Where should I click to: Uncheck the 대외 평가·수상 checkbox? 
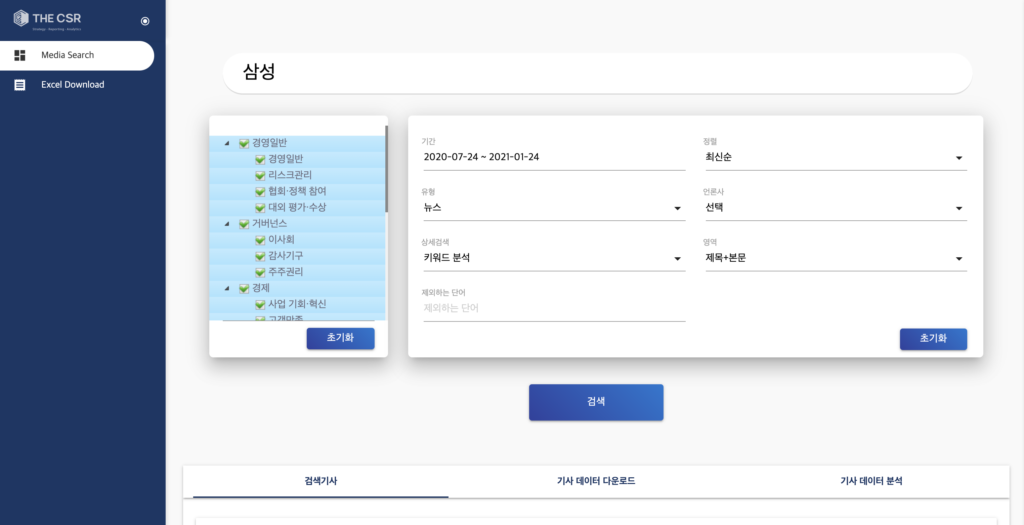coord(260,207)
